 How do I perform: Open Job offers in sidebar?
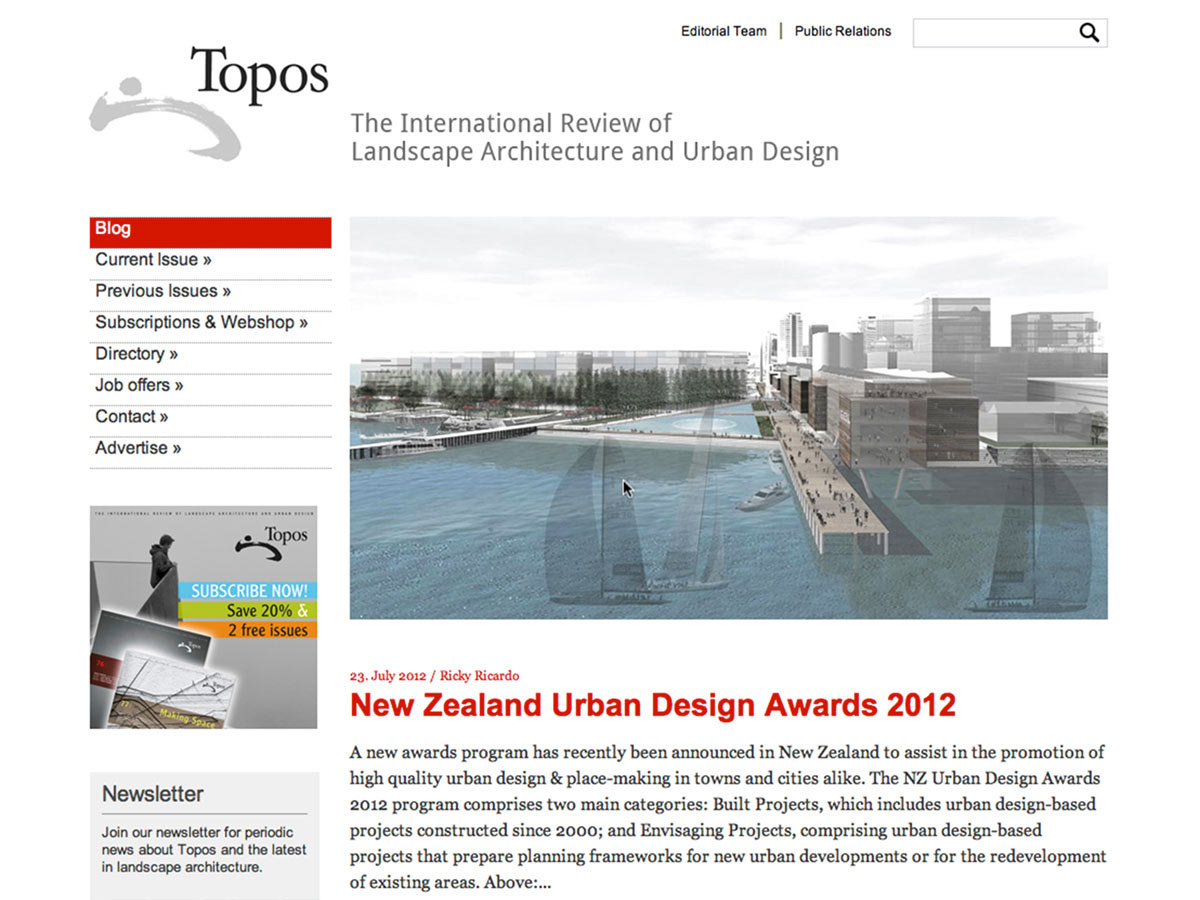pos(210,390)
